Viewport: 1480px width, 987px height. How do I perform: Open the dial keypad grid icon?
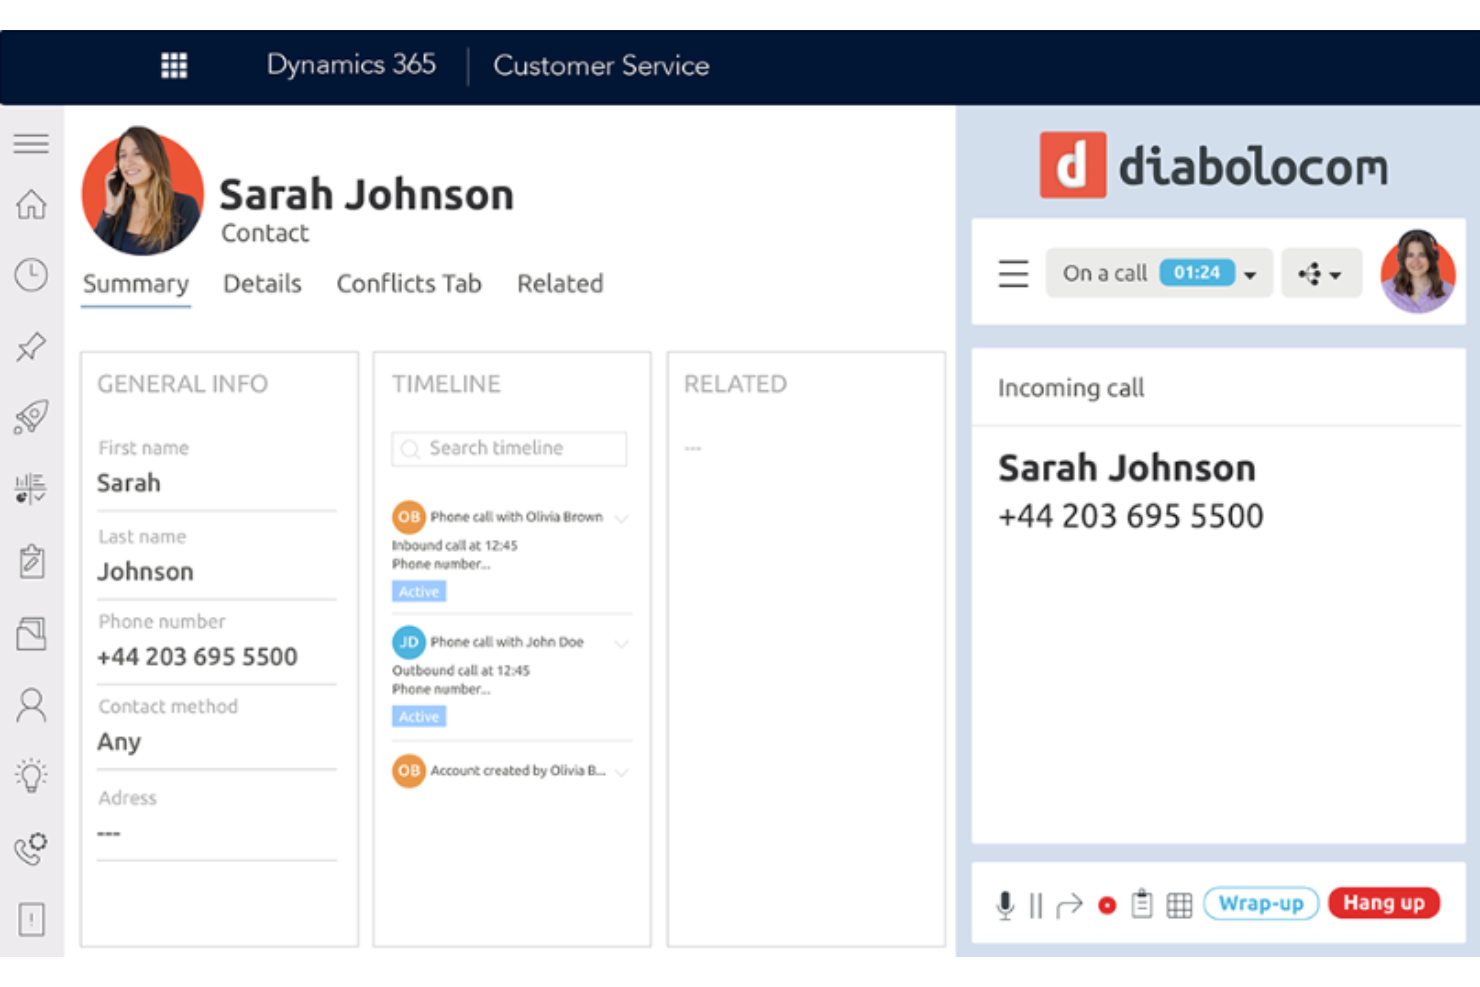point(1180,905)
